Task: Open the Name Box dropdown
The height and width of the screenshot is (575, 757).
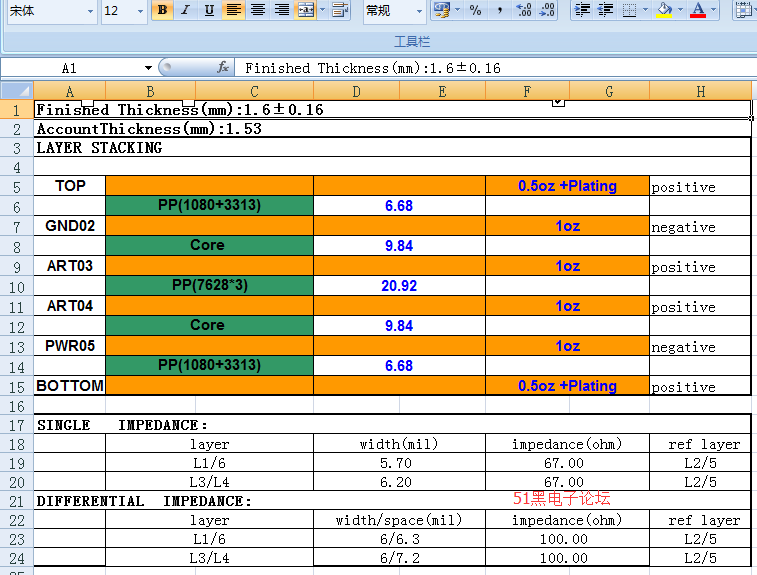Action: click(x=148, y=68)
